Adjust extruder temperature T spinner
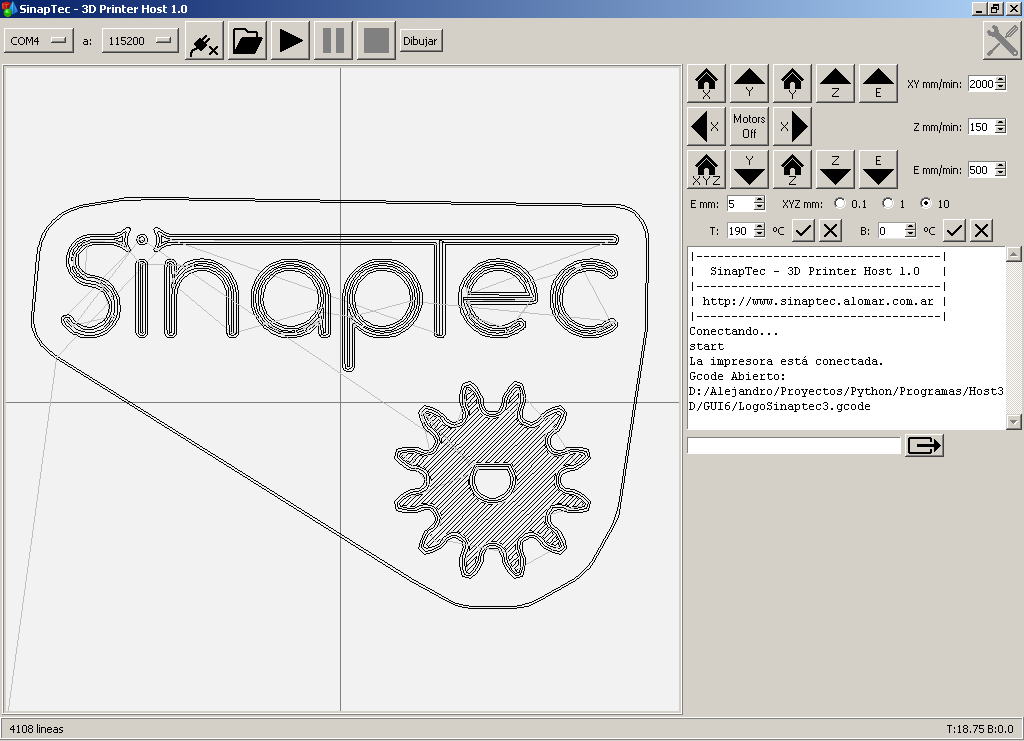The width and height of the screenshot is (1024, 741). coord(759,230)
